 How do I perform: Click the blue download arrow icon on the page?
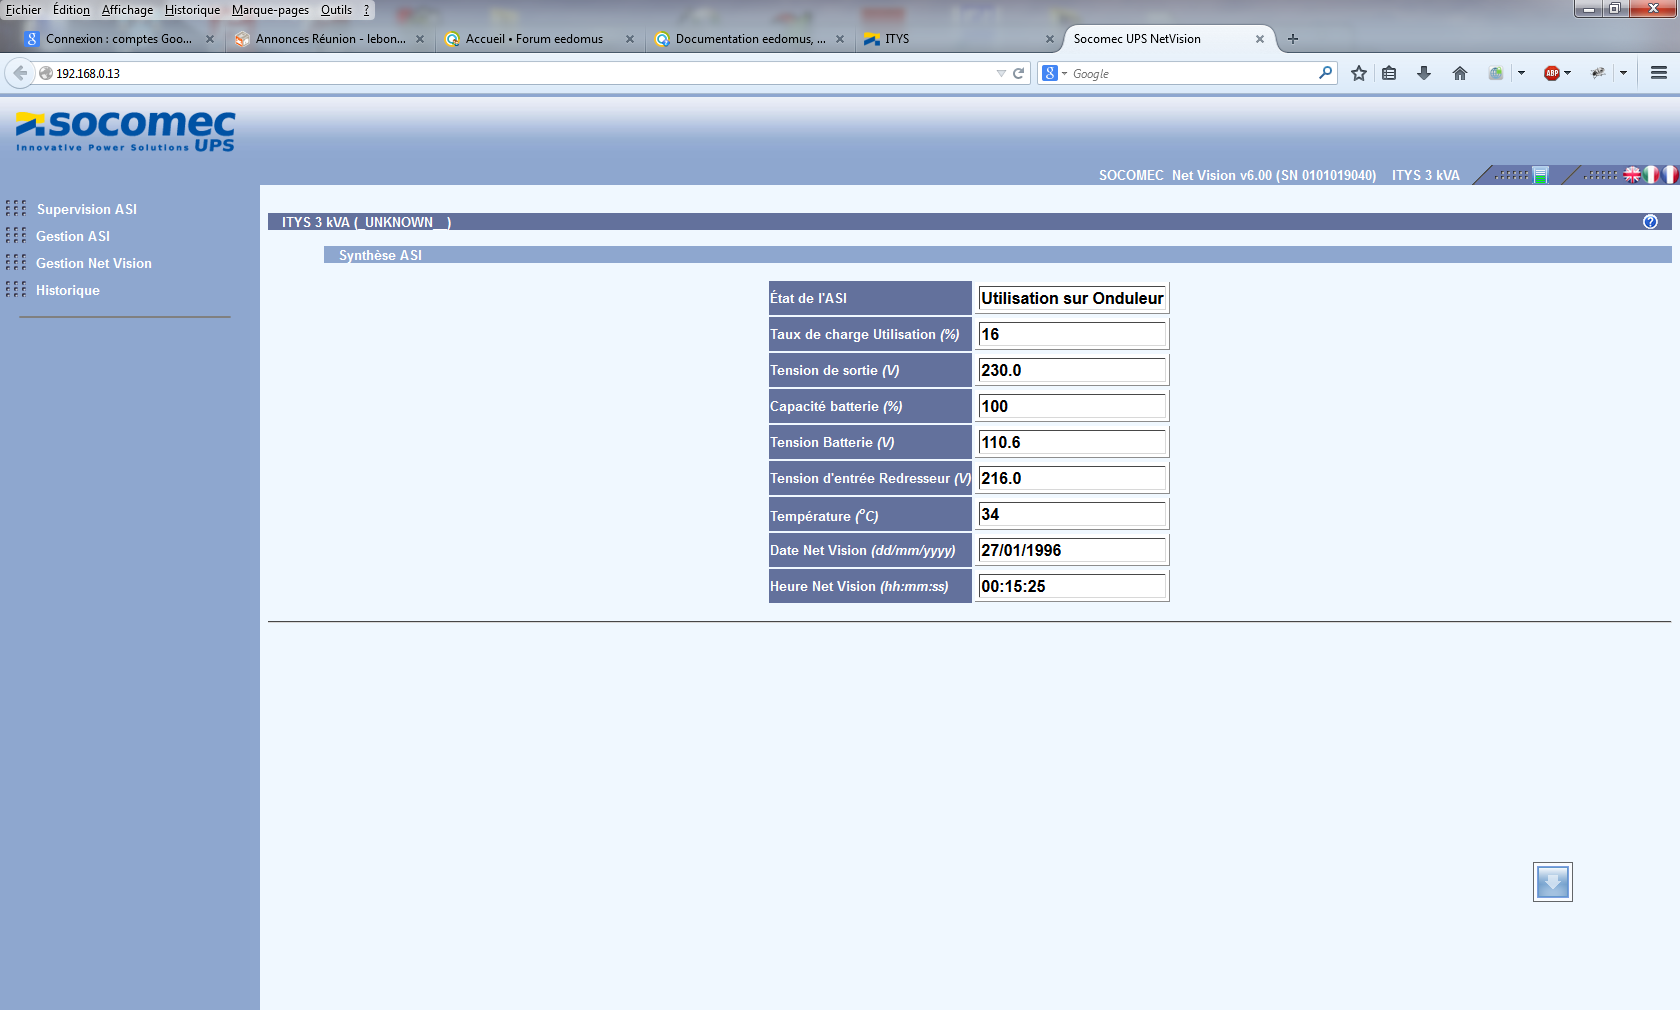point(1552,882)
